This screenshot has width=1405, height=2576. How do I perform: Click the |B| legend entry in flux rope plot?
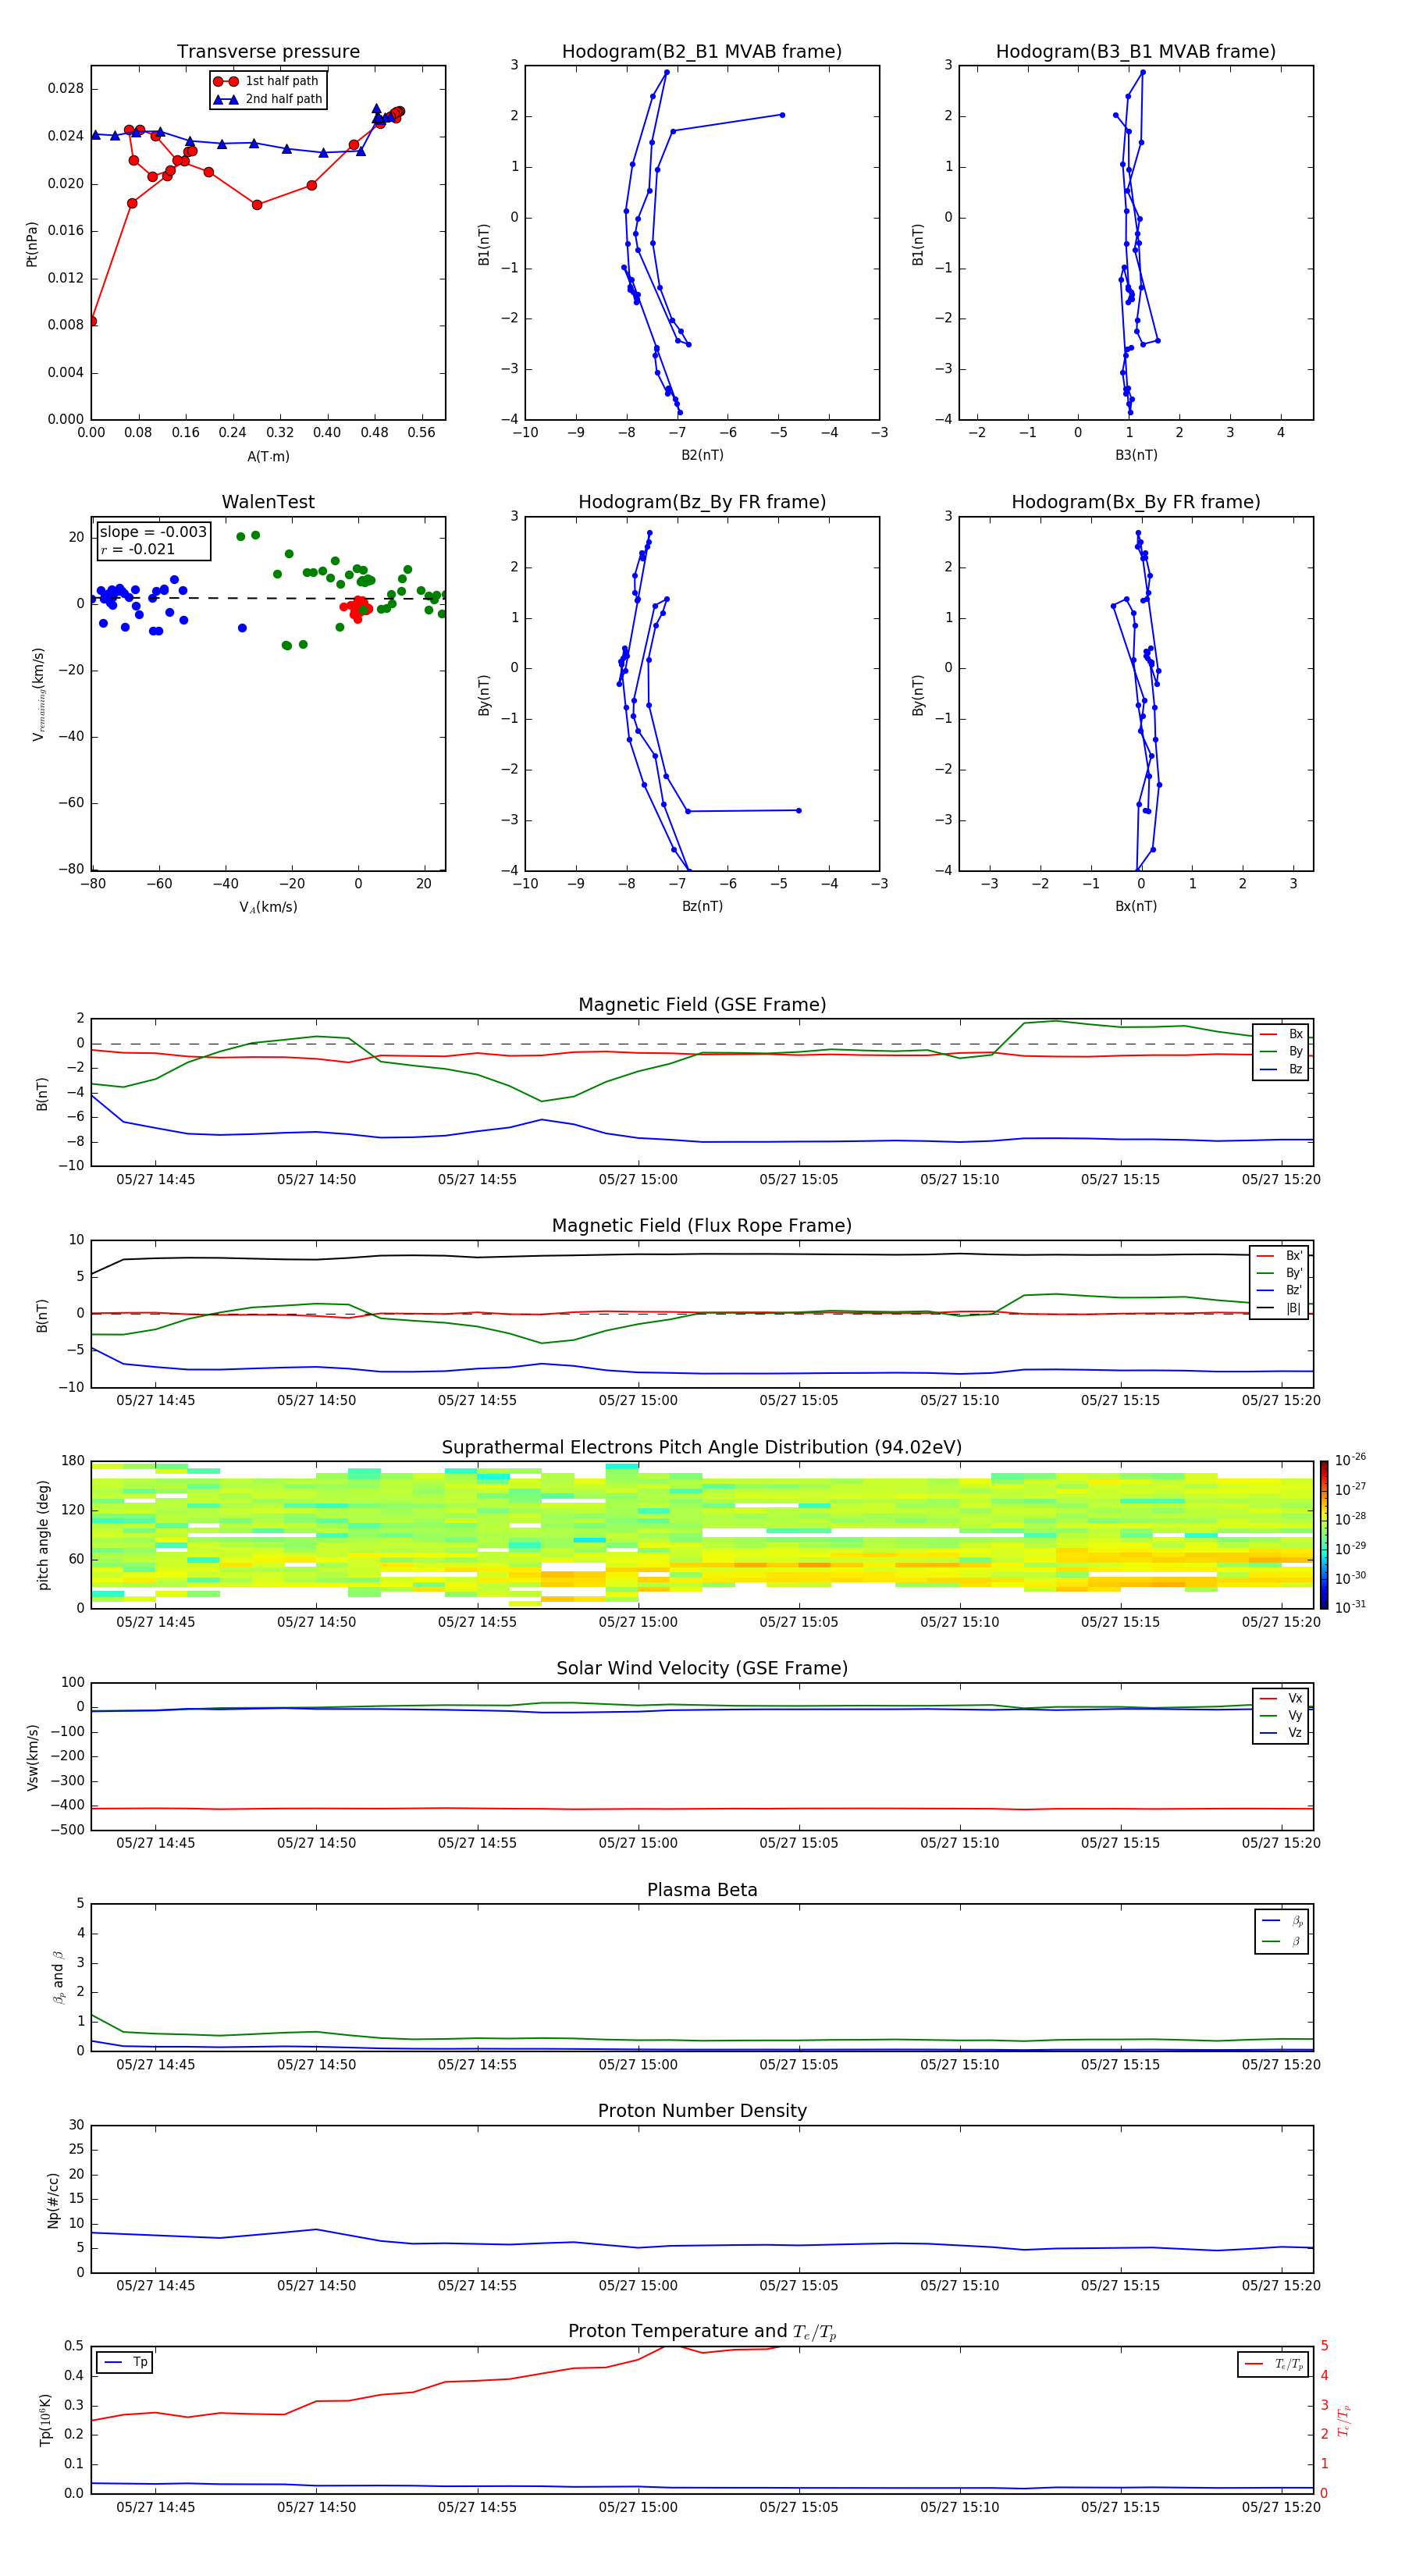1280,1308
